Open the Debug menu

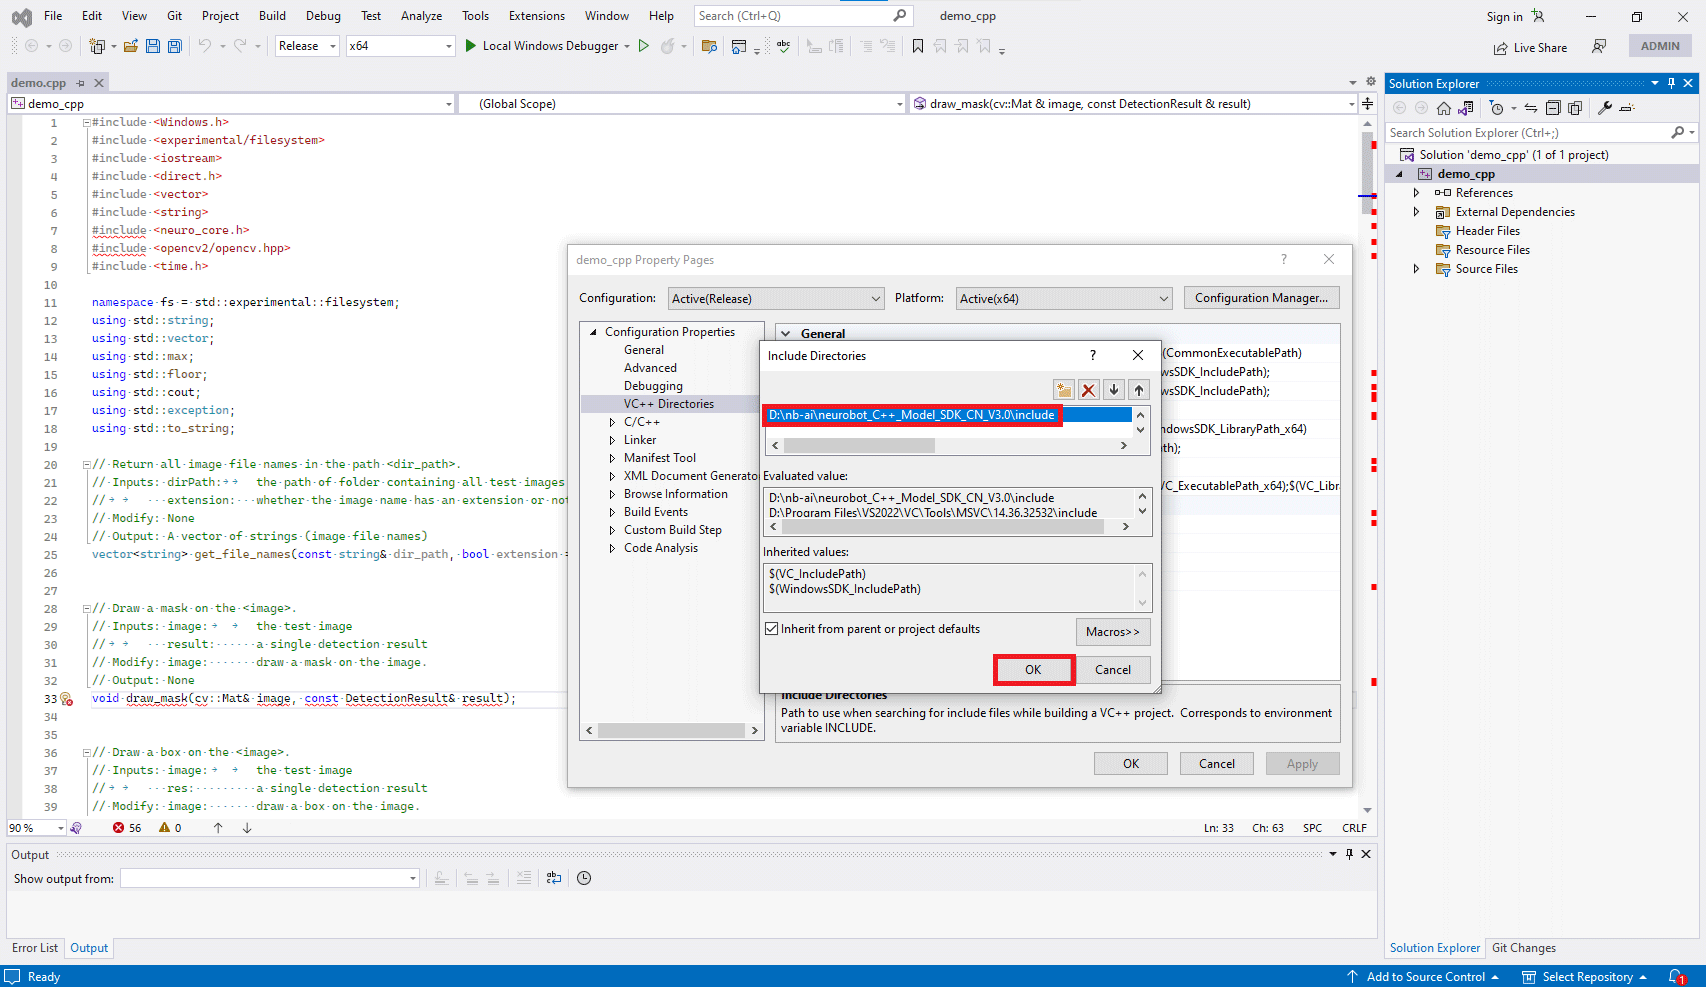(323, 16)
